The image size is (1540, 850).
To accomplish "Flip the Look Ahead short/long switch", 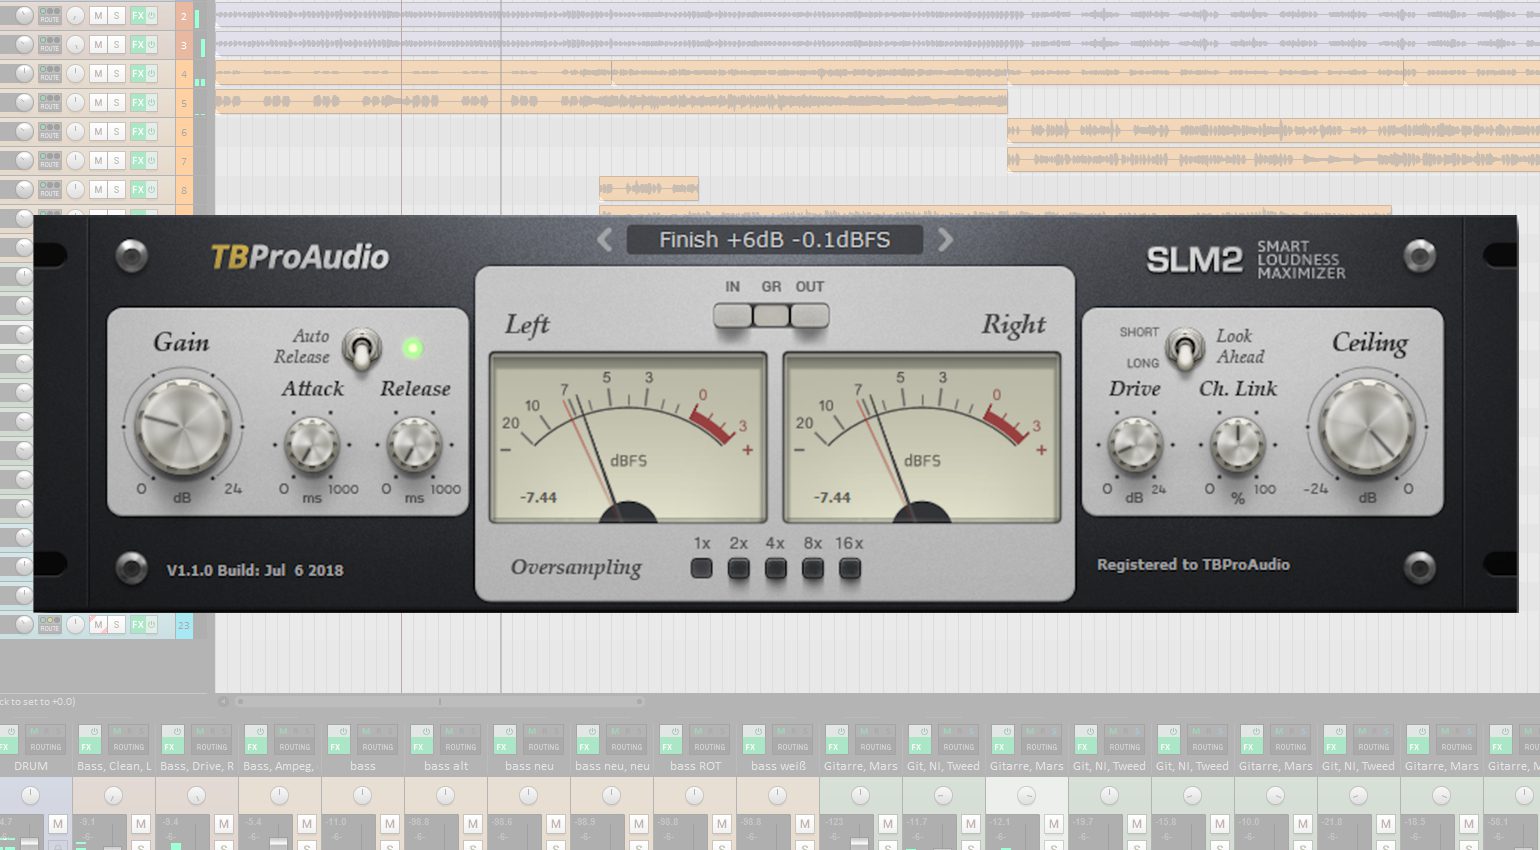I will point(1185,348).
